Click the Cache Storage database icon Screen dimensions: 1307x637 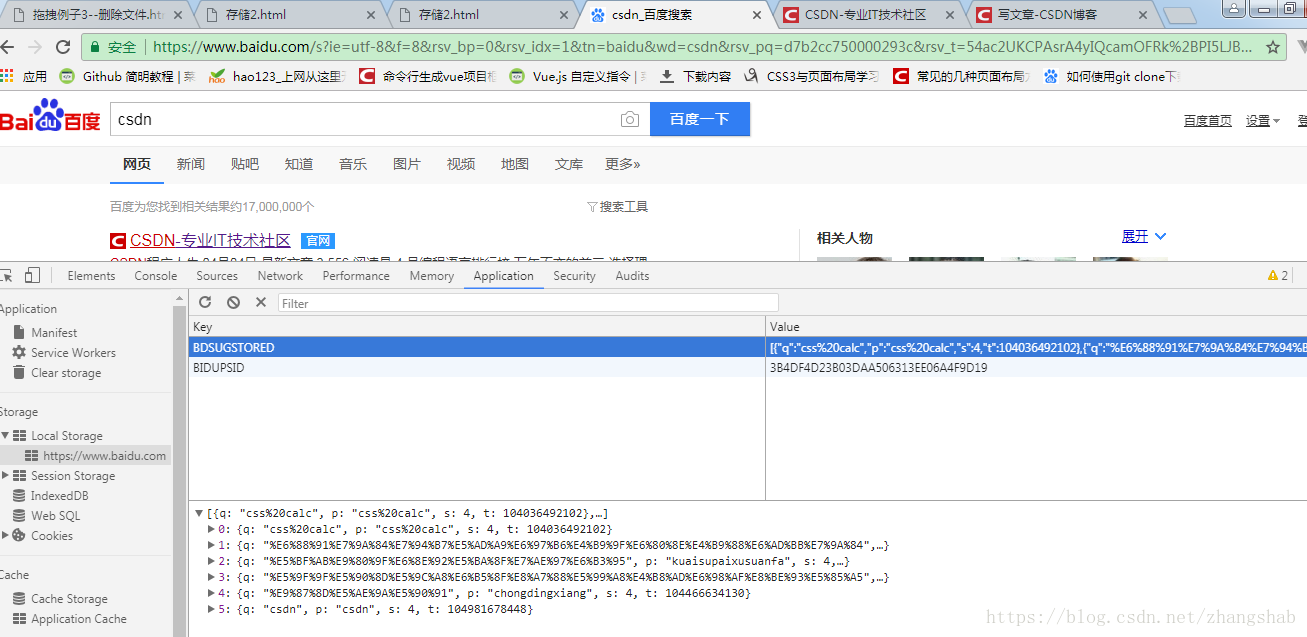point(19,598)
